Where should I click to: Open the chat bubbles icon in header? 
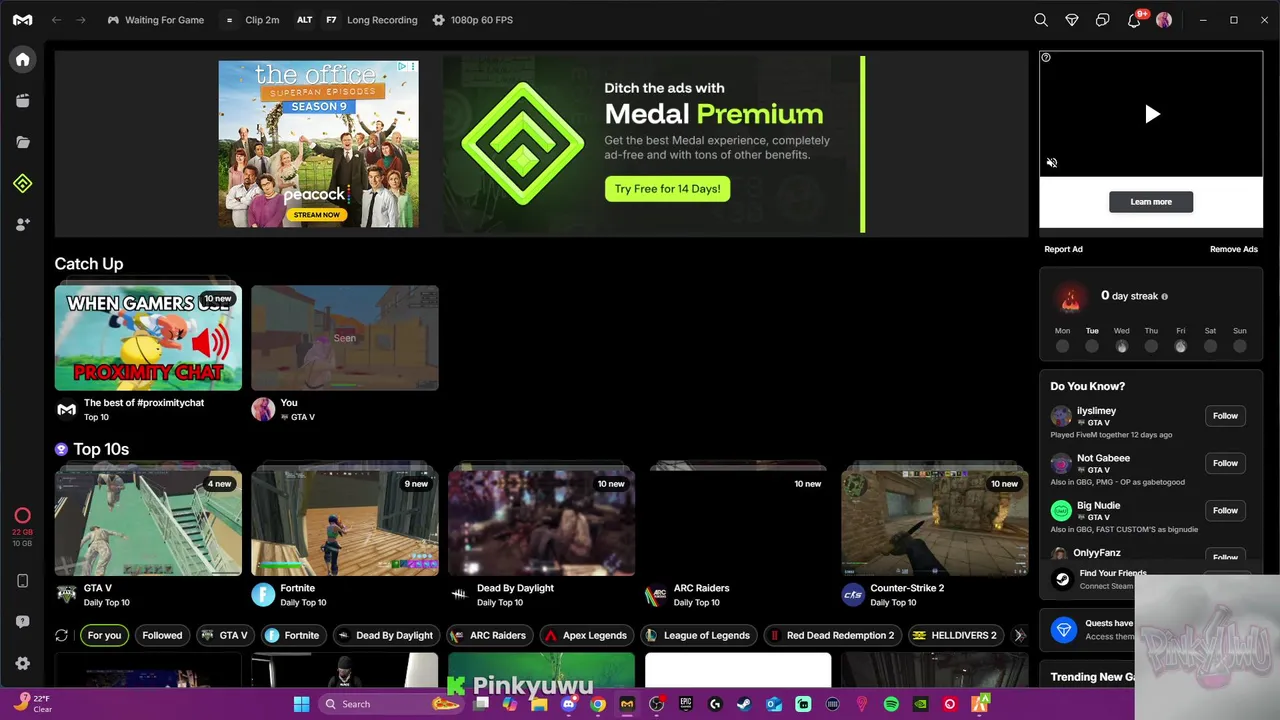click(1103, 20)
